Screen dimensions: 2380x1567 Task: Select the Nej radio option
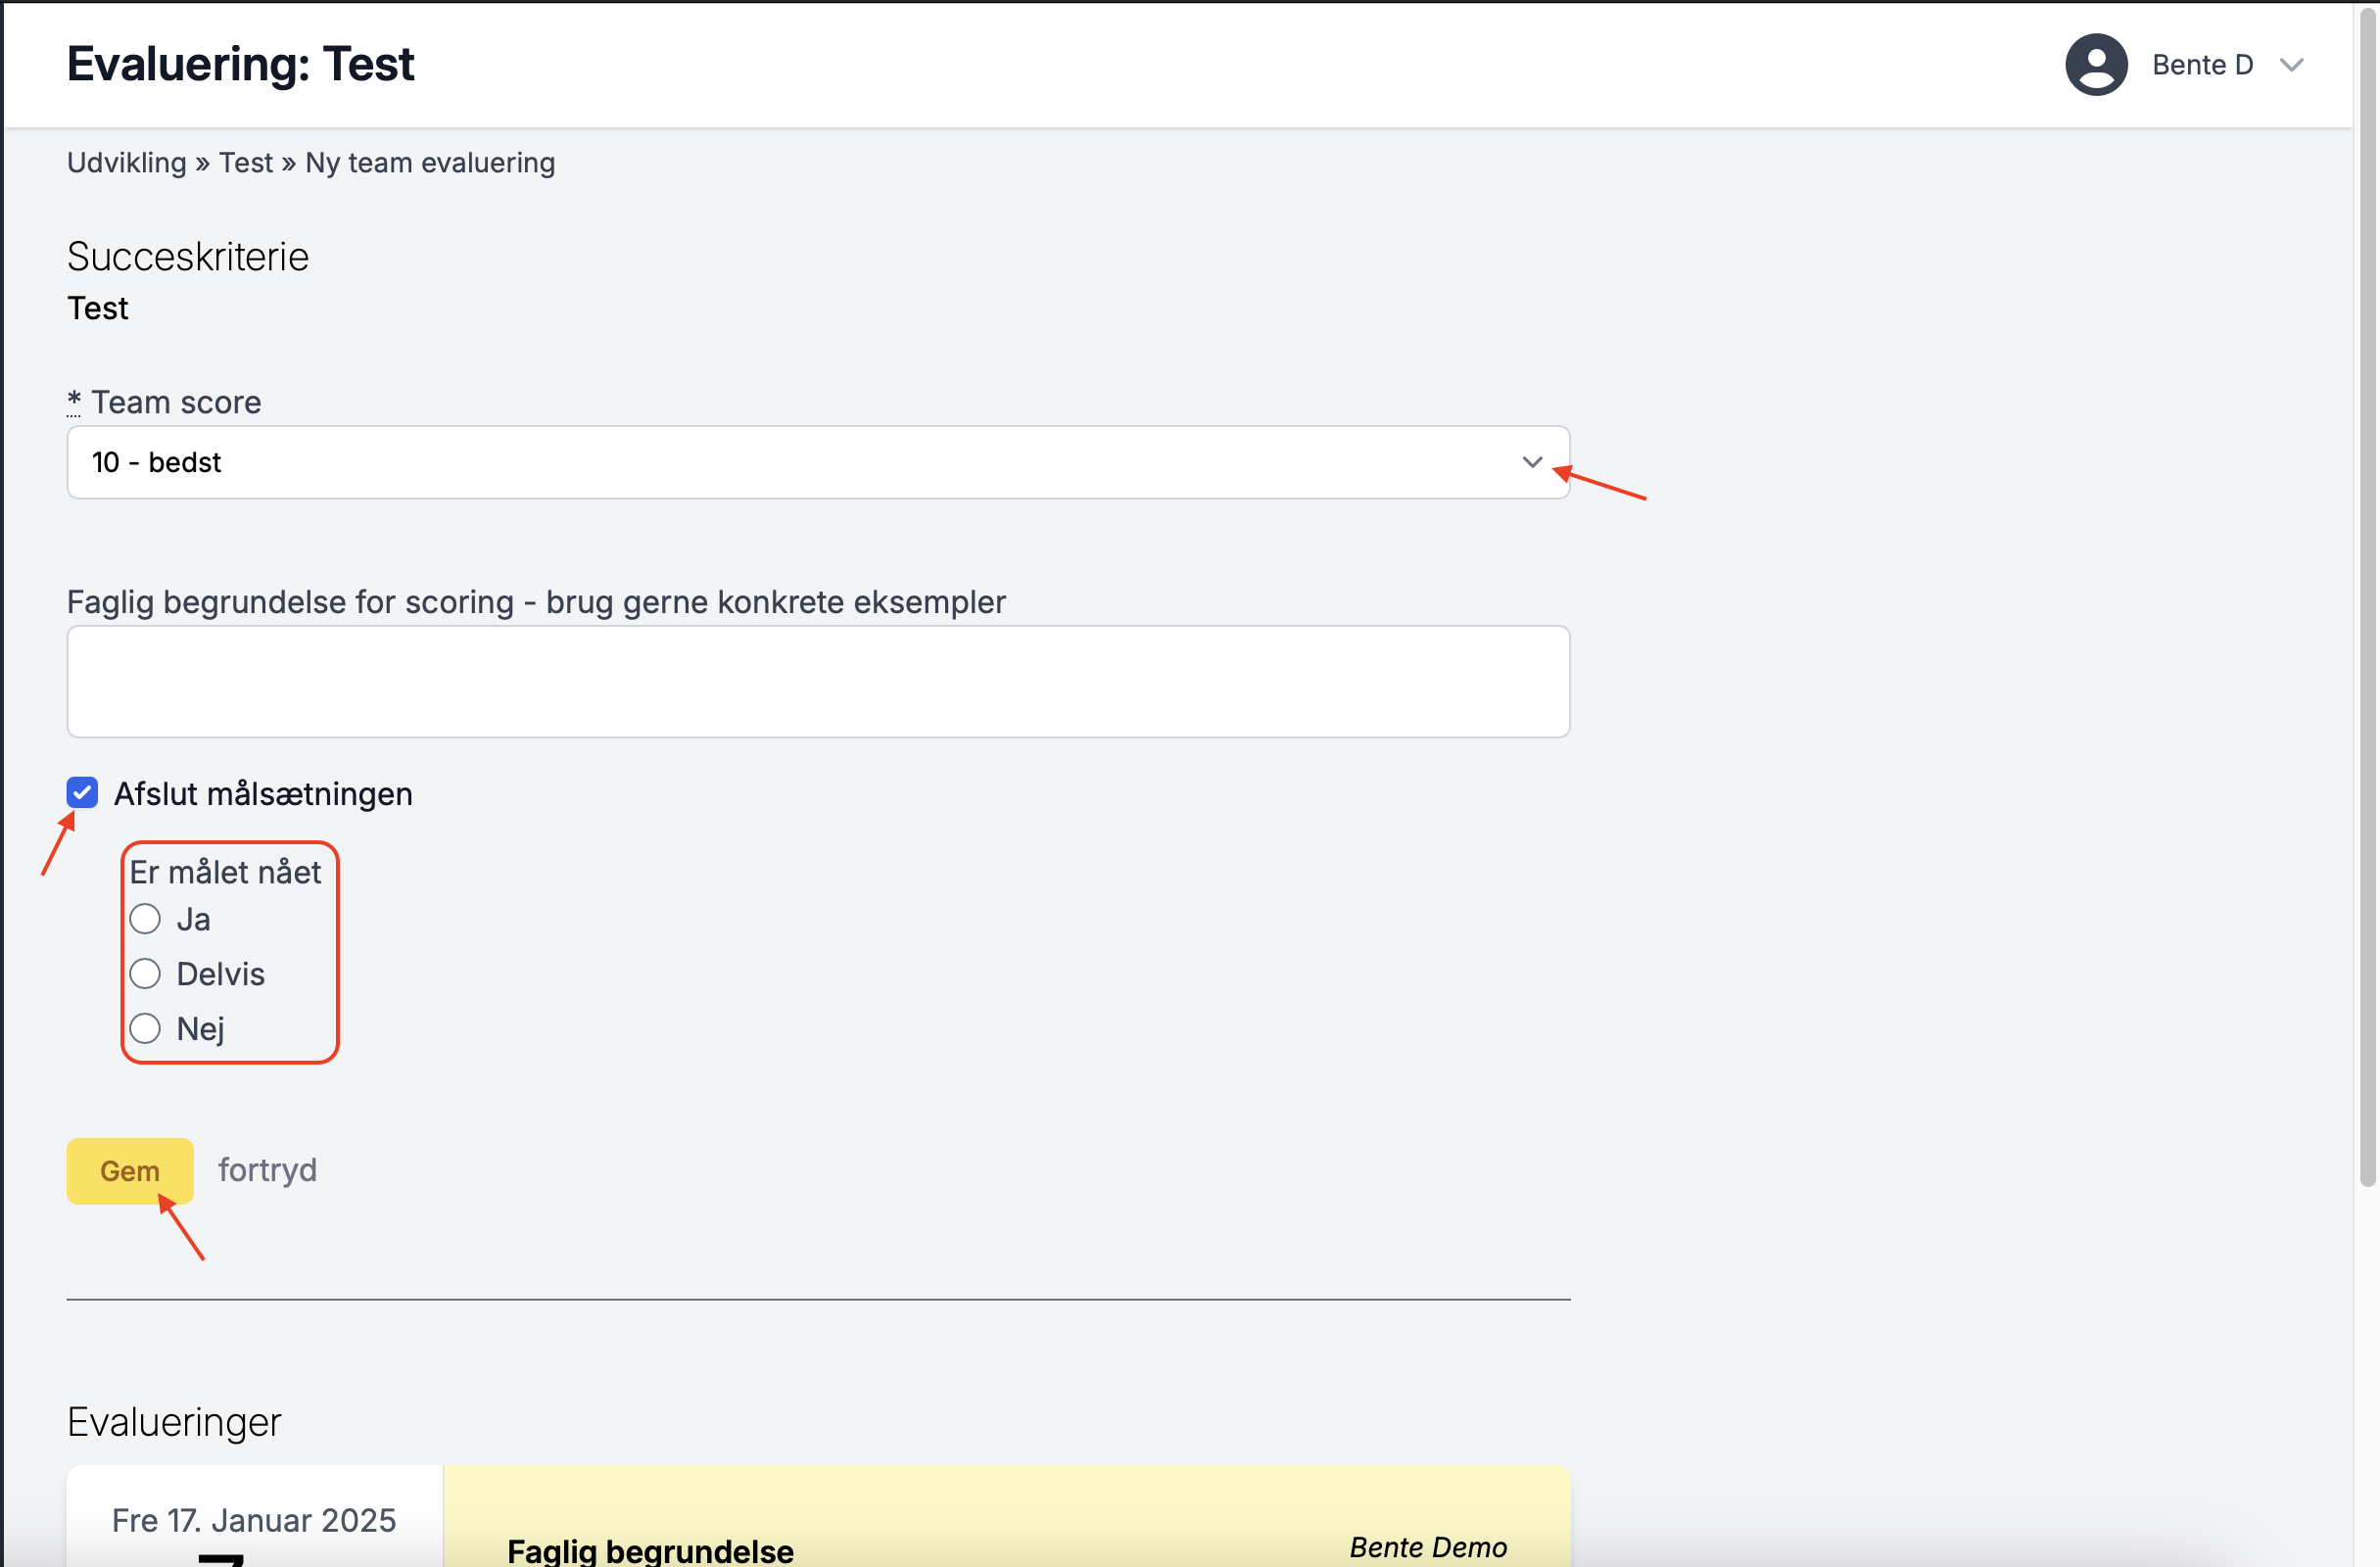point(145,1028)
